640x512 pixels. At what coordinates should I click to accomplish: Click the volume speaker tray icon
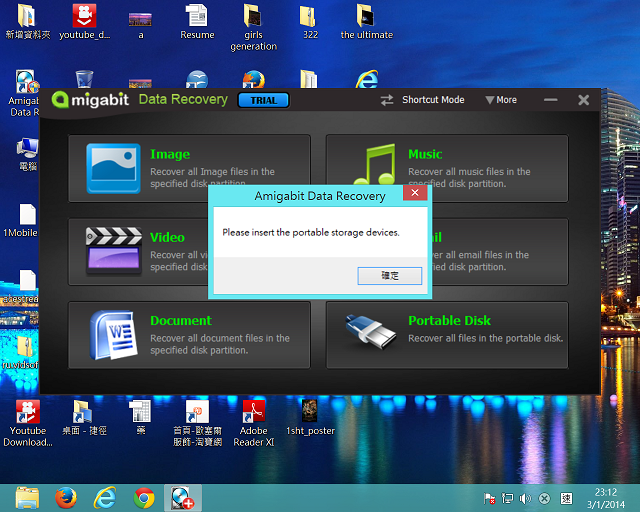pos(525,499)
